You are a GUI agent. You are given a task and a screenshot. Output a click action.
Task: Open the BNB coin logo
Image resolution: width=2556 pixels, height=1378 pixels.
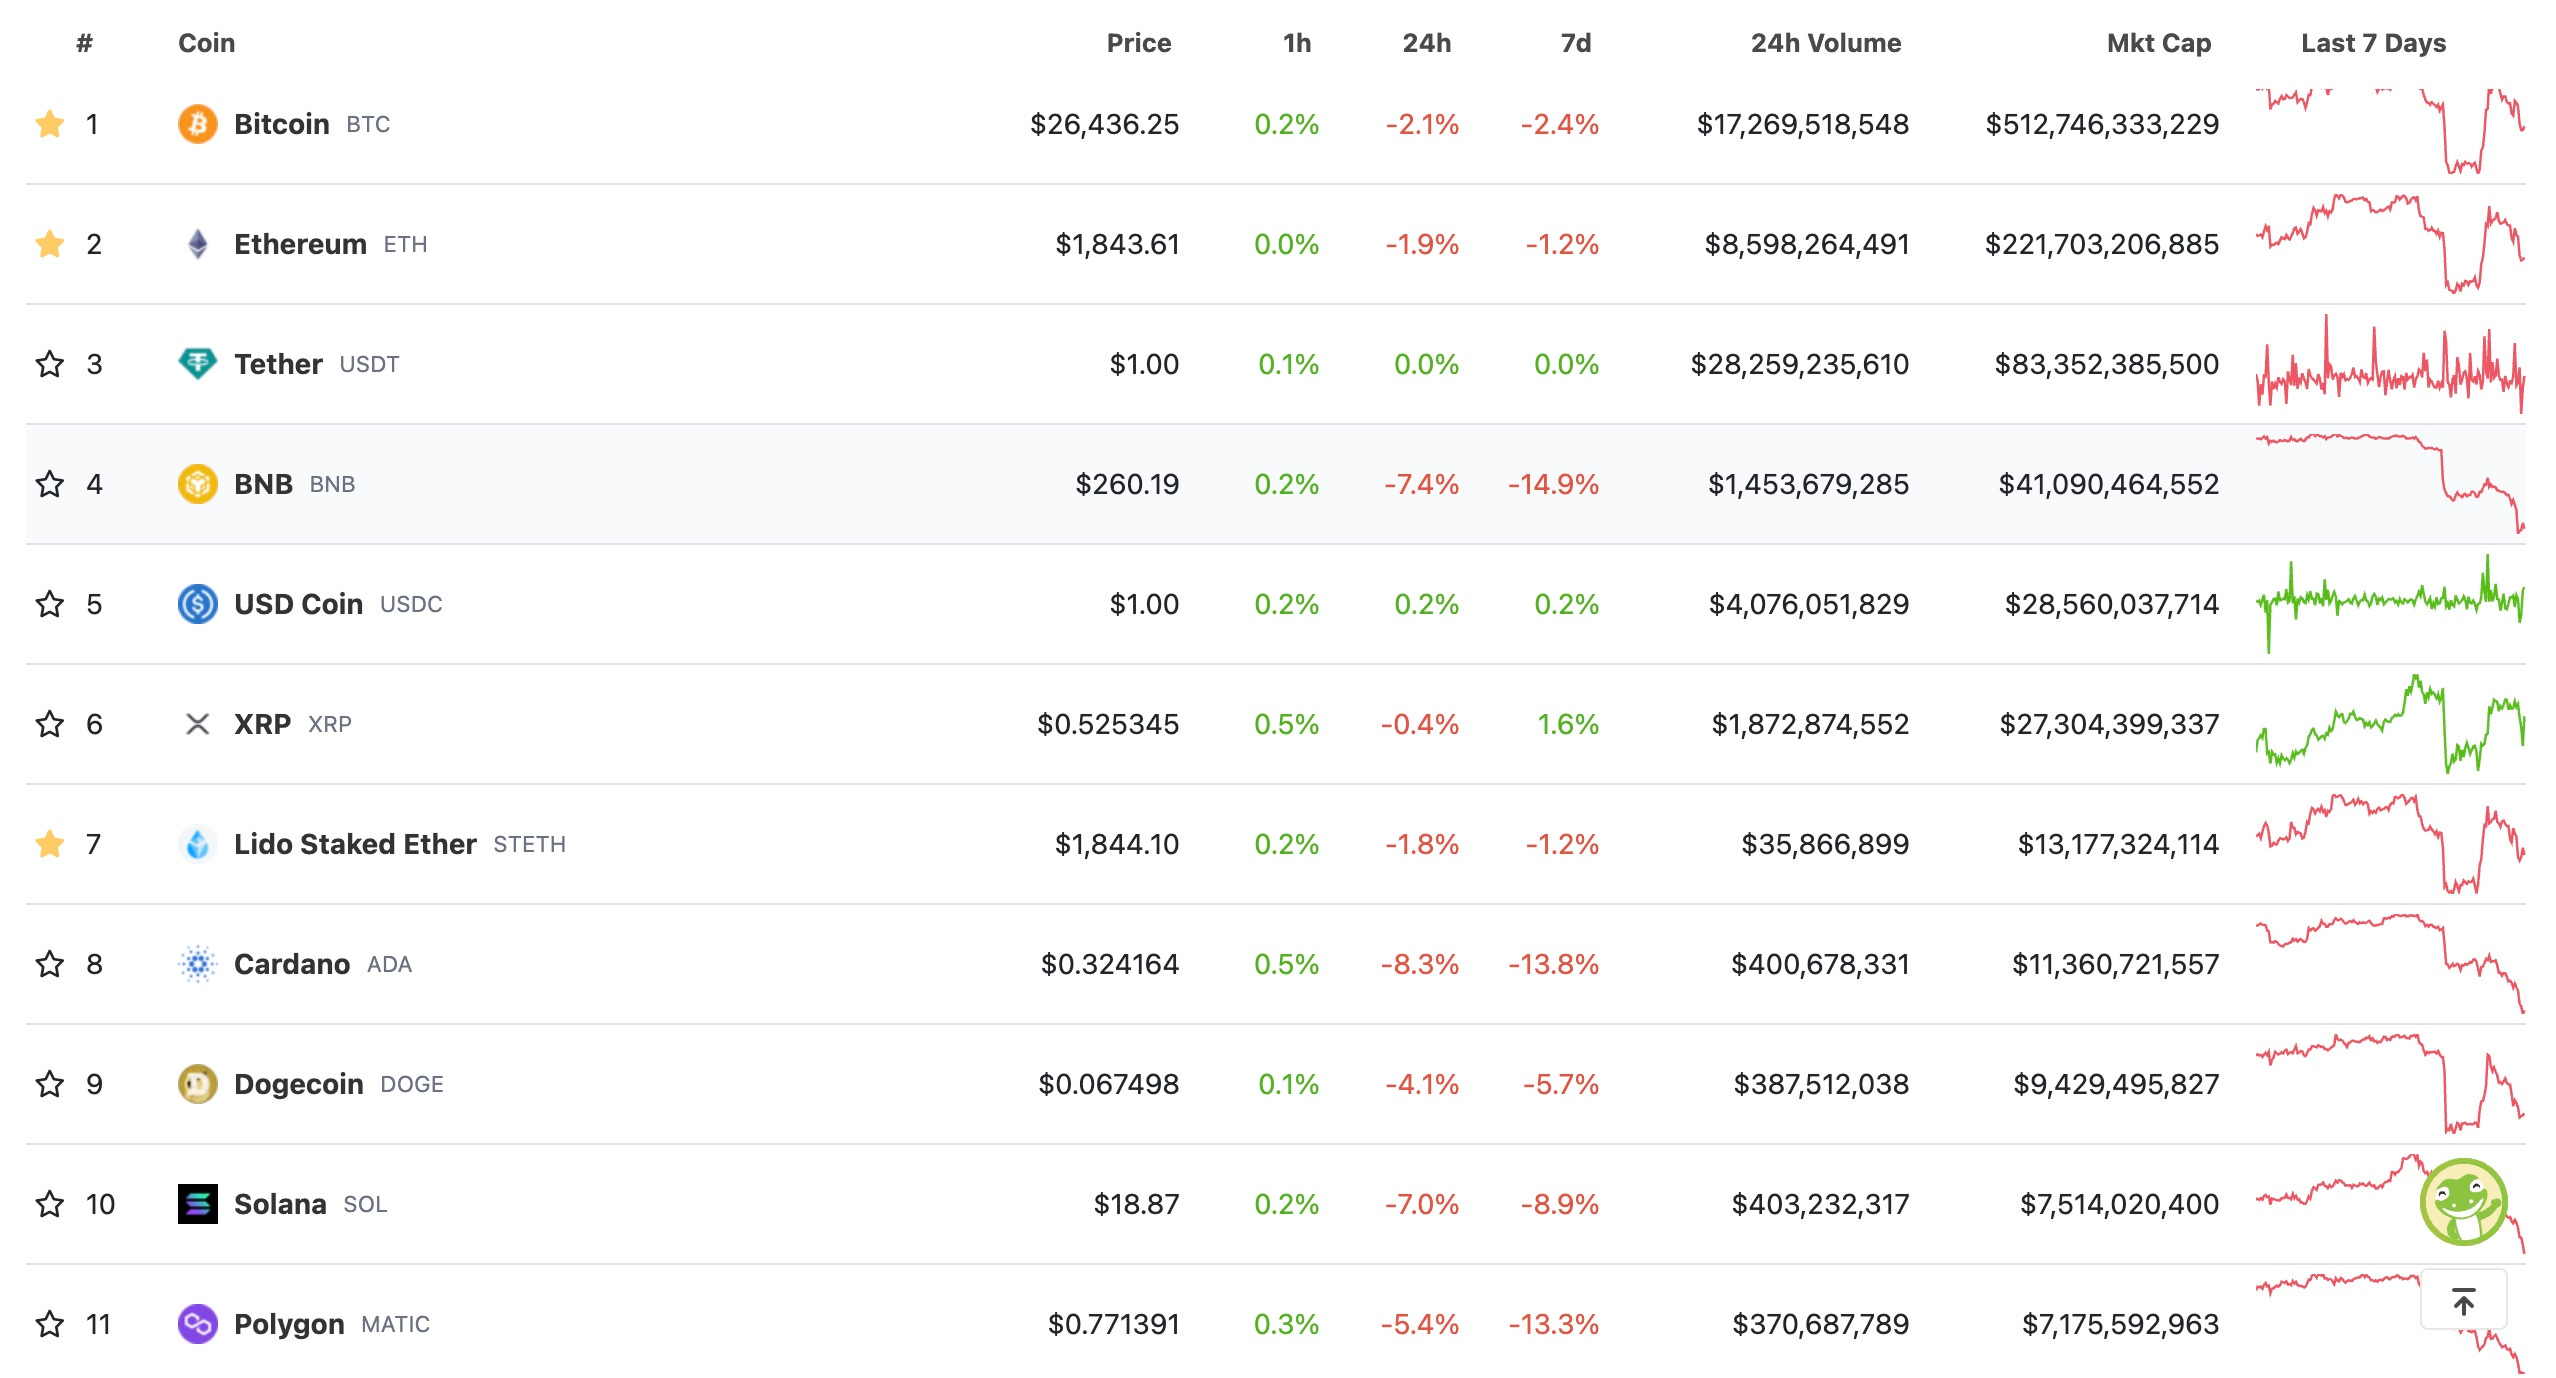coord(198,484)
